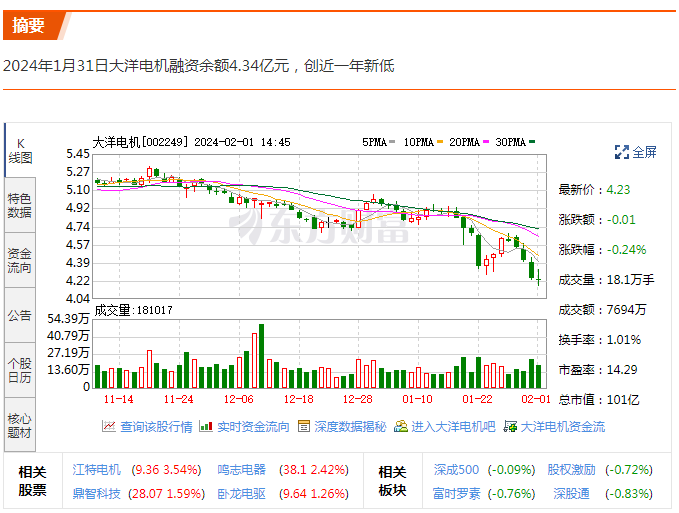The width and height of the screenshot is (679, 513).
Task: Open related stock 江特电机
Action: [96, 470]
